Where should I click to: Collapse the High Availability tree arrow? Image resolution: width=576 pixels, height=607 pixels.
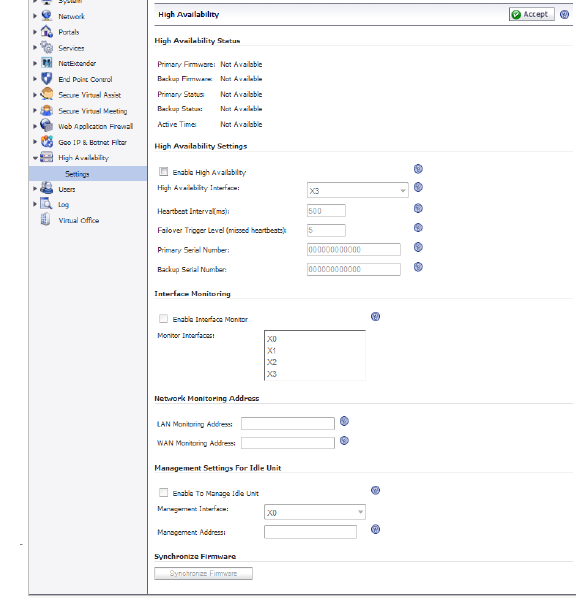[35, 158]
